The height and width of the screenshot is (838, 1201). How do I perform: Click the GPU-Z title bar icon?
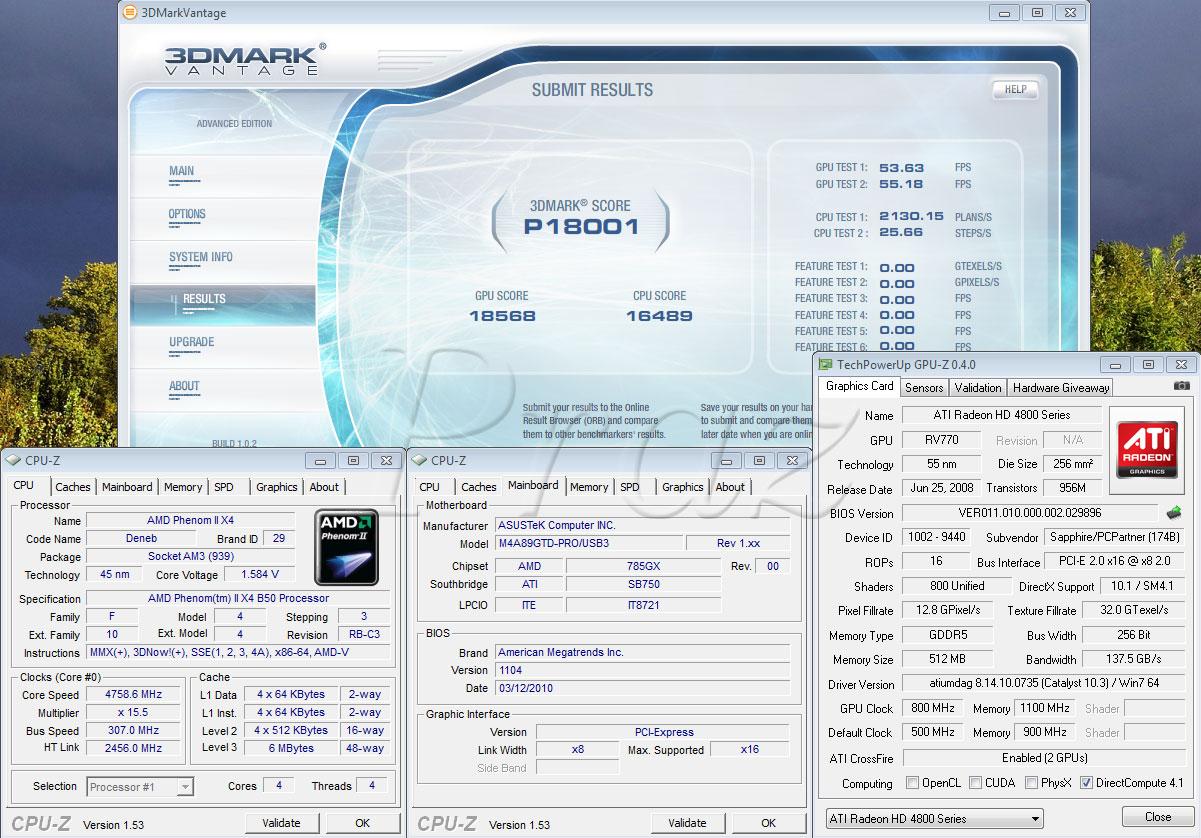tap(825, 365)
